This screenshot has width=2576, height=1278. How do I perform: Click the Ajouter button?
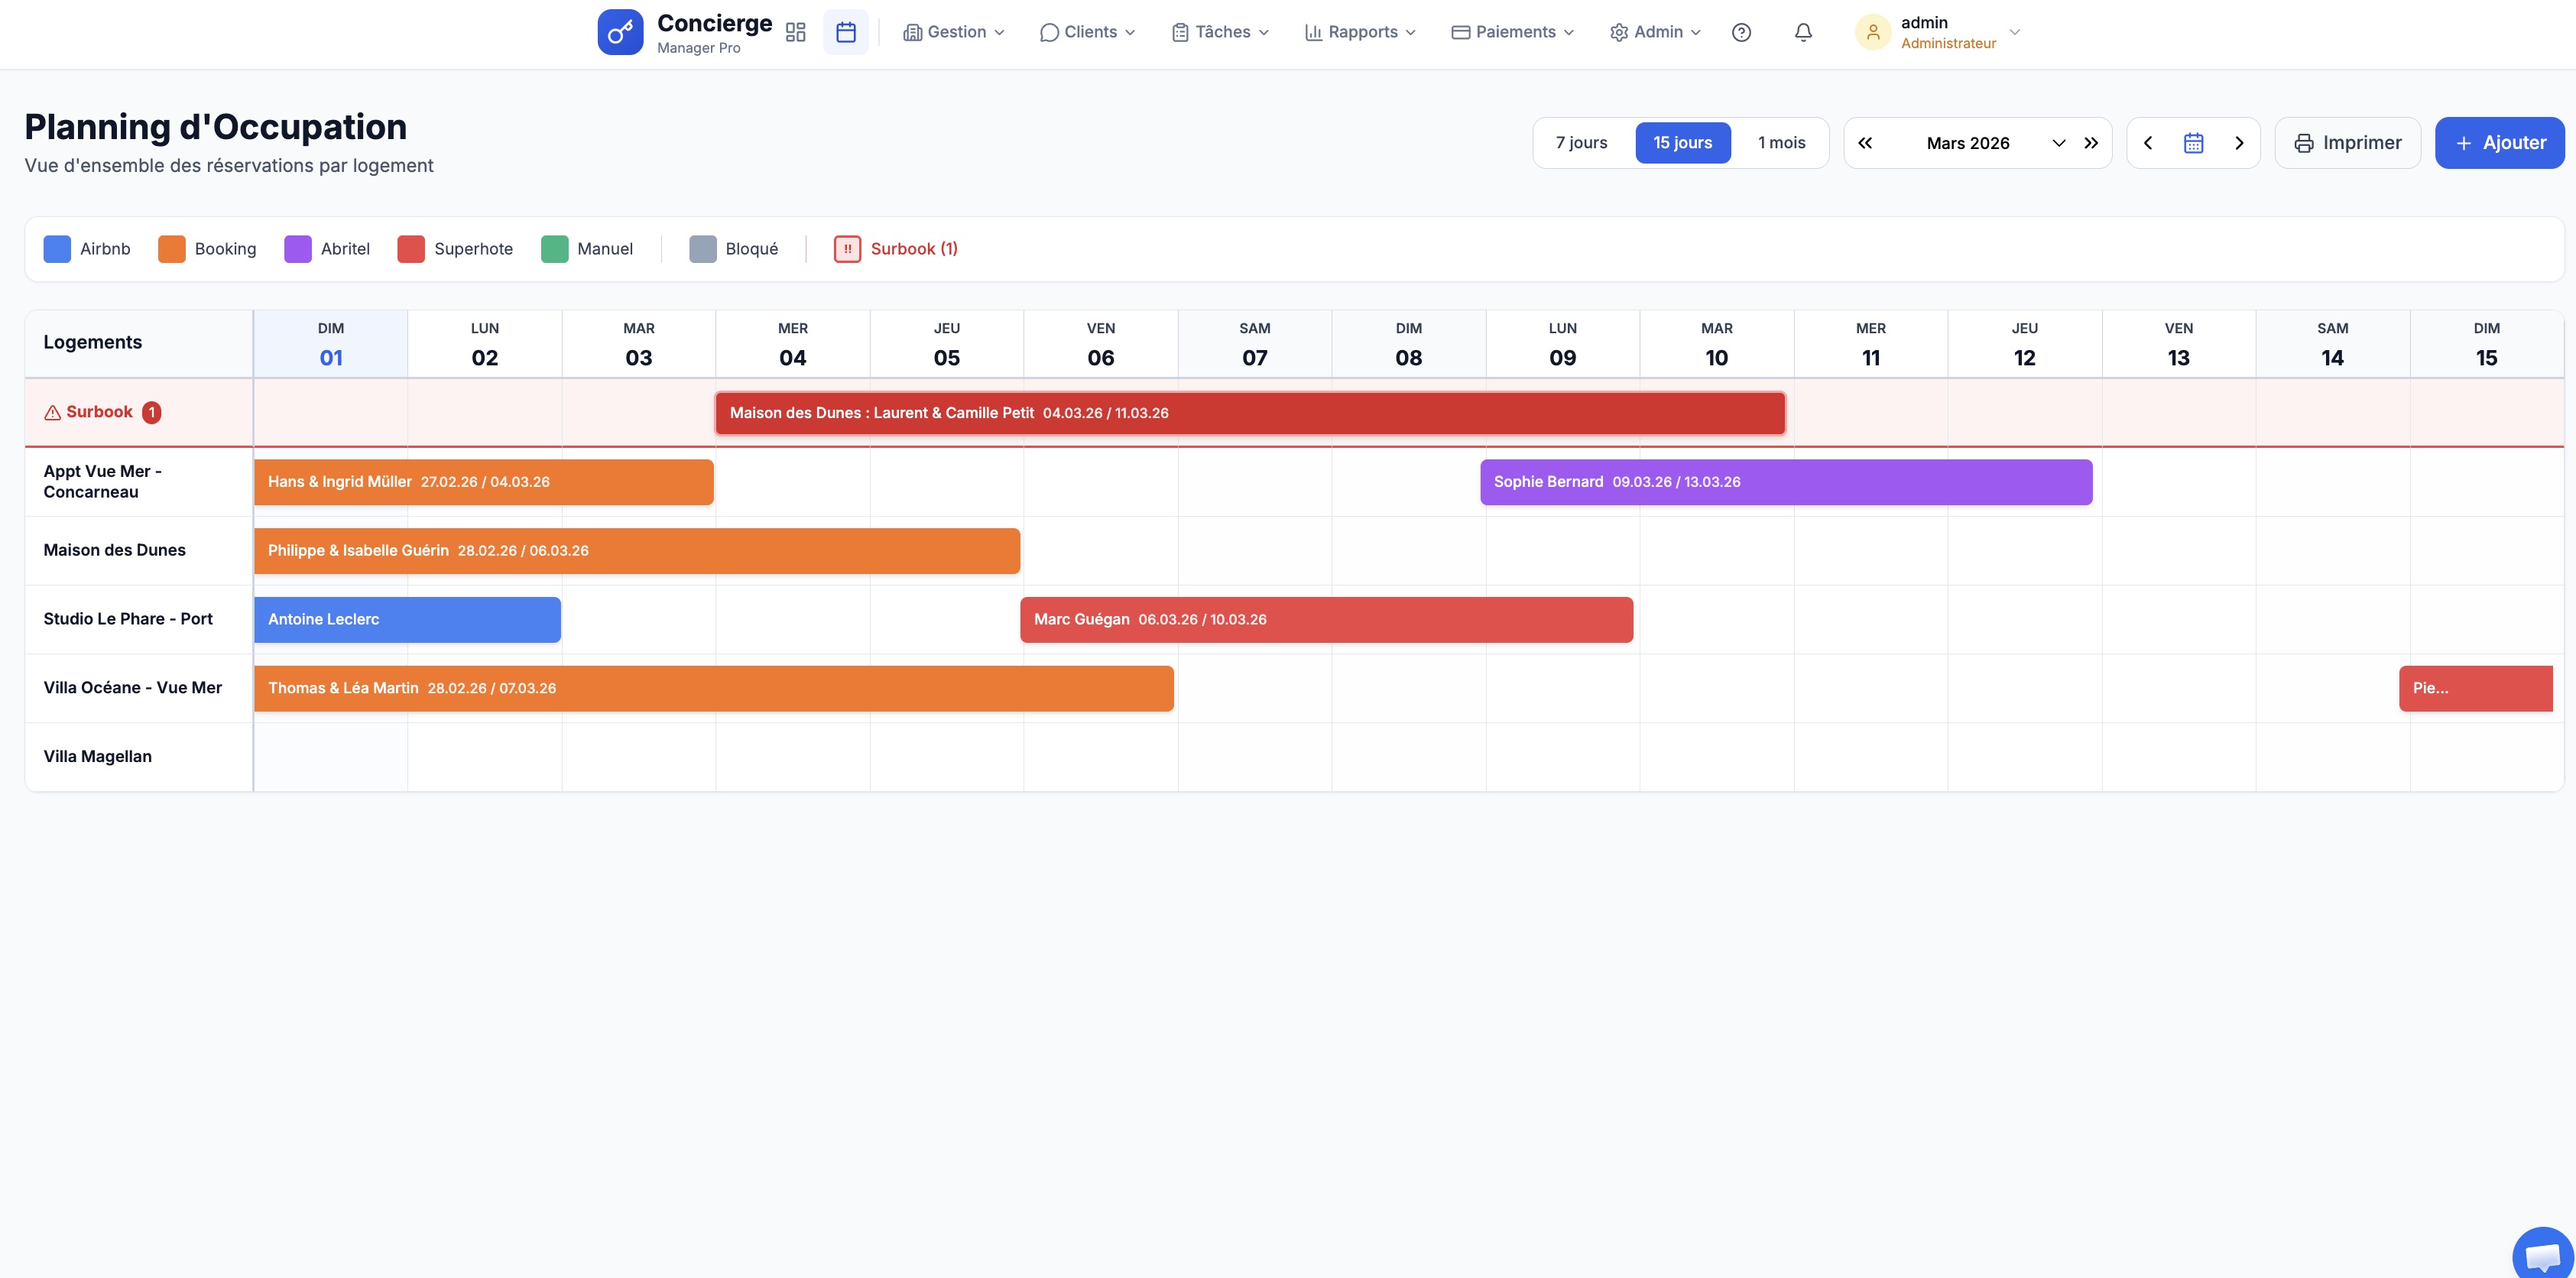[x=2499, y=143]
